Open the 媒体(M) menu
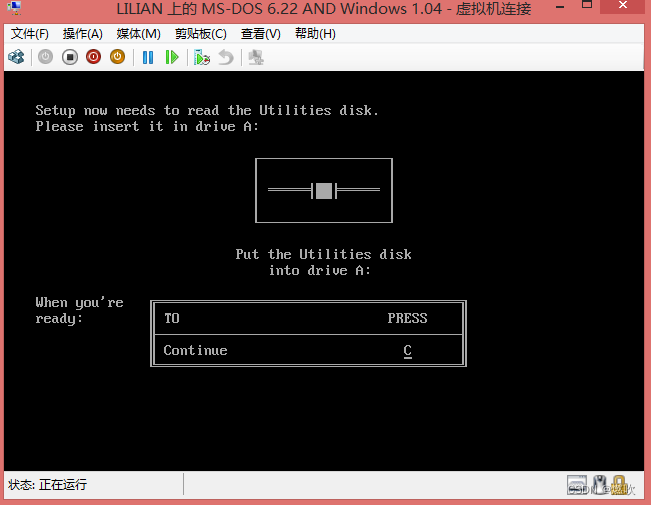The width and height of the screenshot is (651, 505). (139, 34)
